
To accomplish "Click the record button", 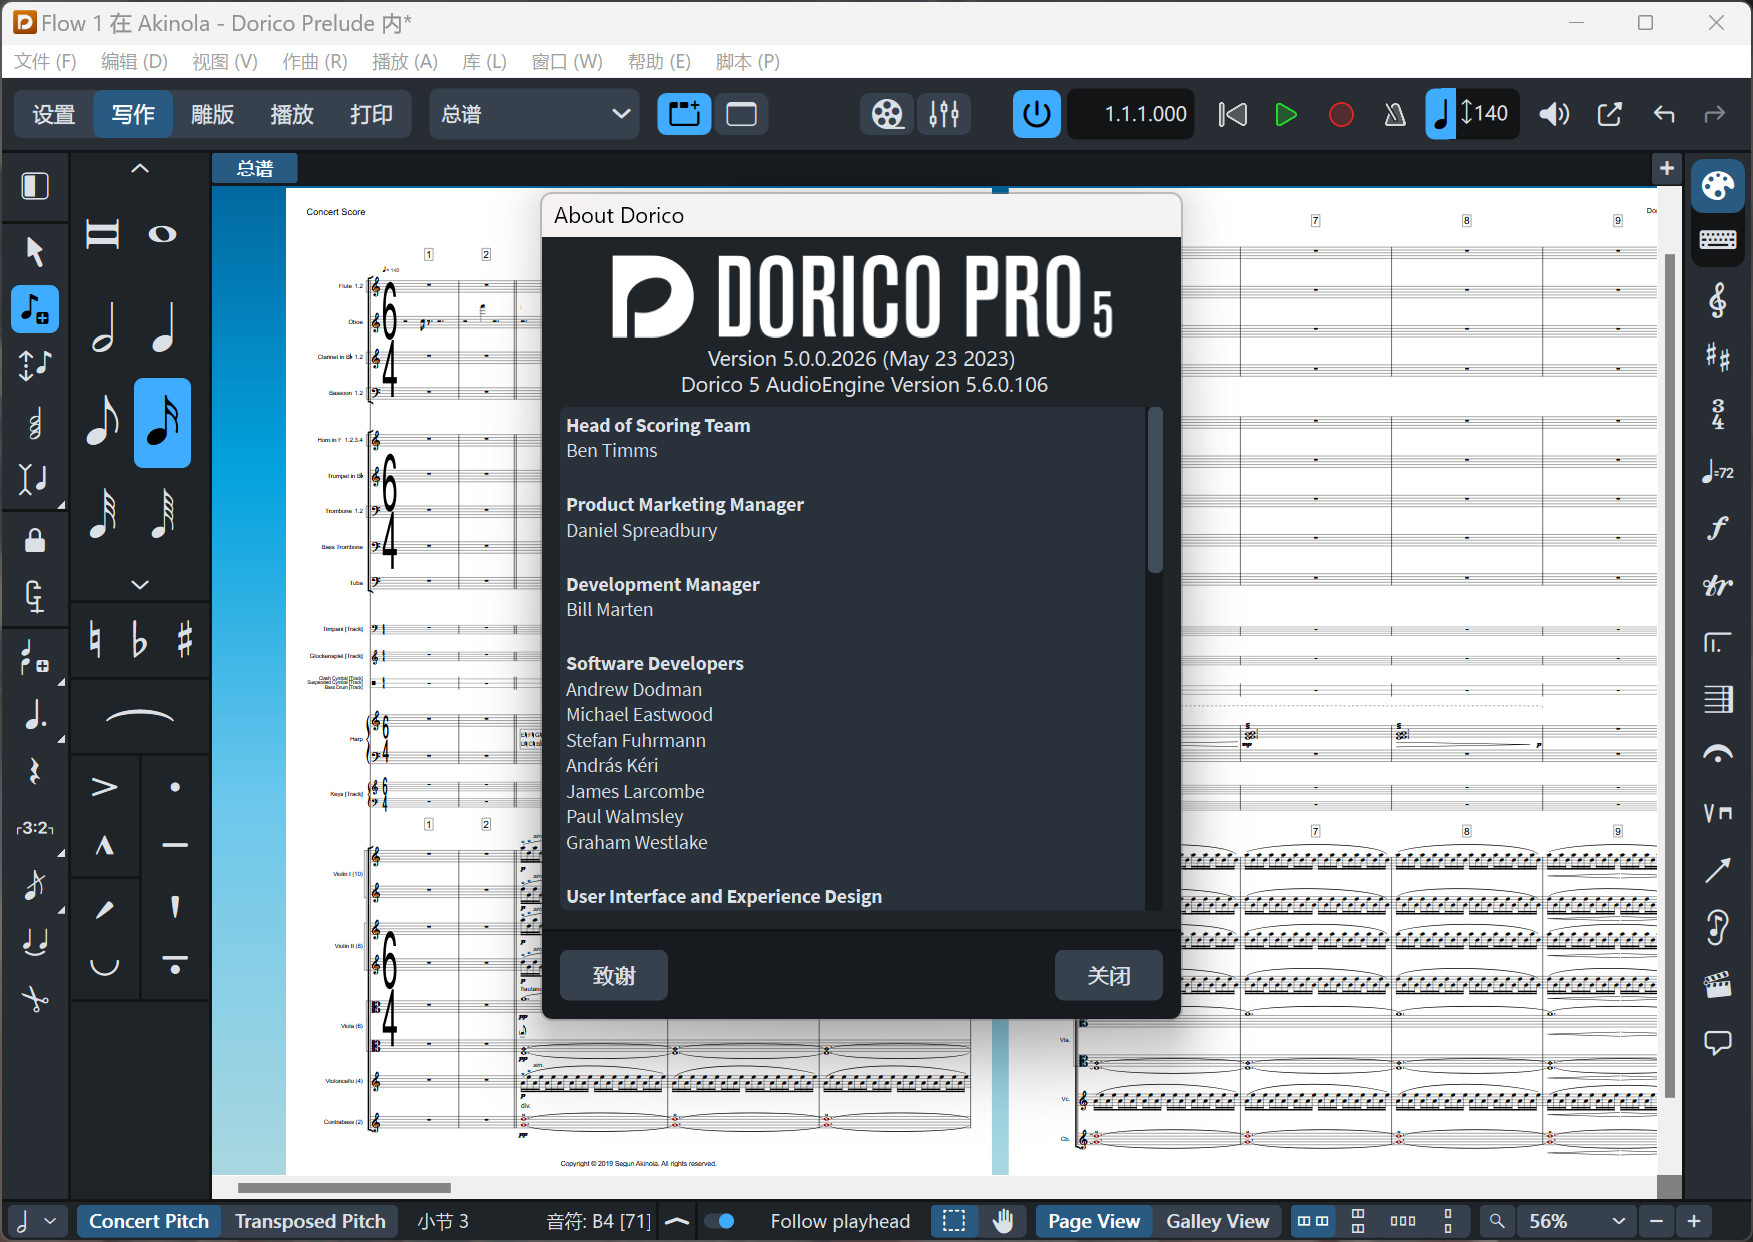I will (x=1341, y=114).
